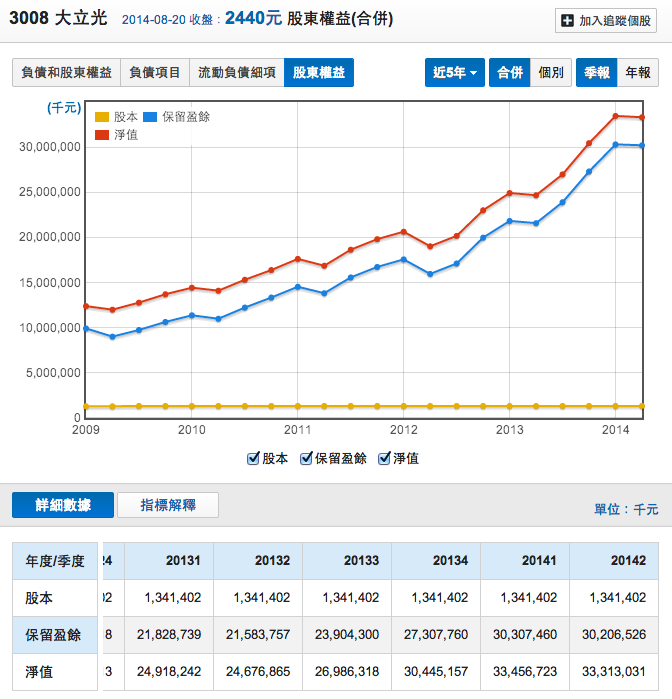Click the yellow 股本 legend swatch
672x699 pixels.
(101, 117)
